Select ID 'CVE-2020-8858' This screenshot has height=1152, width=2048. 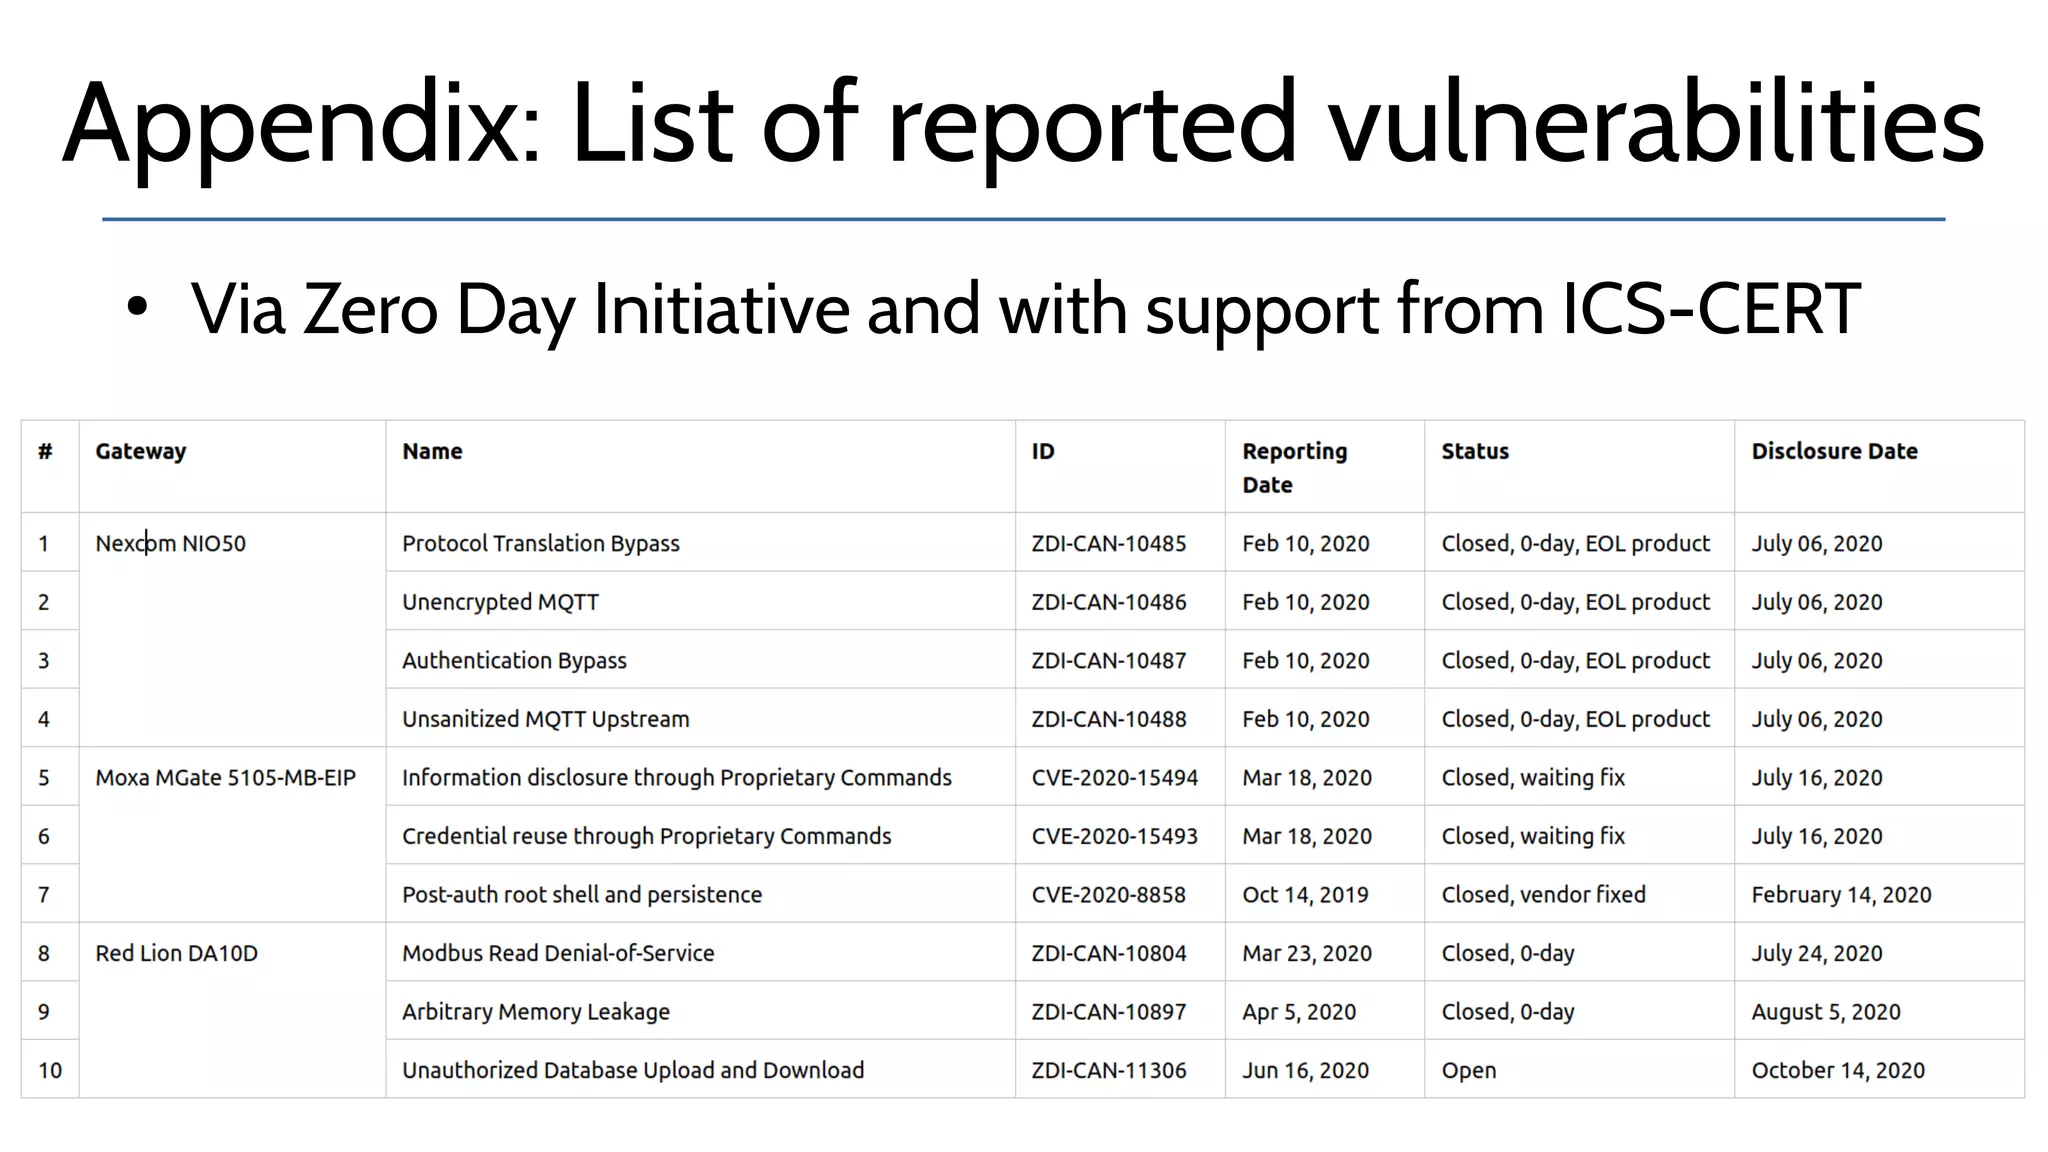[1108, 894]
